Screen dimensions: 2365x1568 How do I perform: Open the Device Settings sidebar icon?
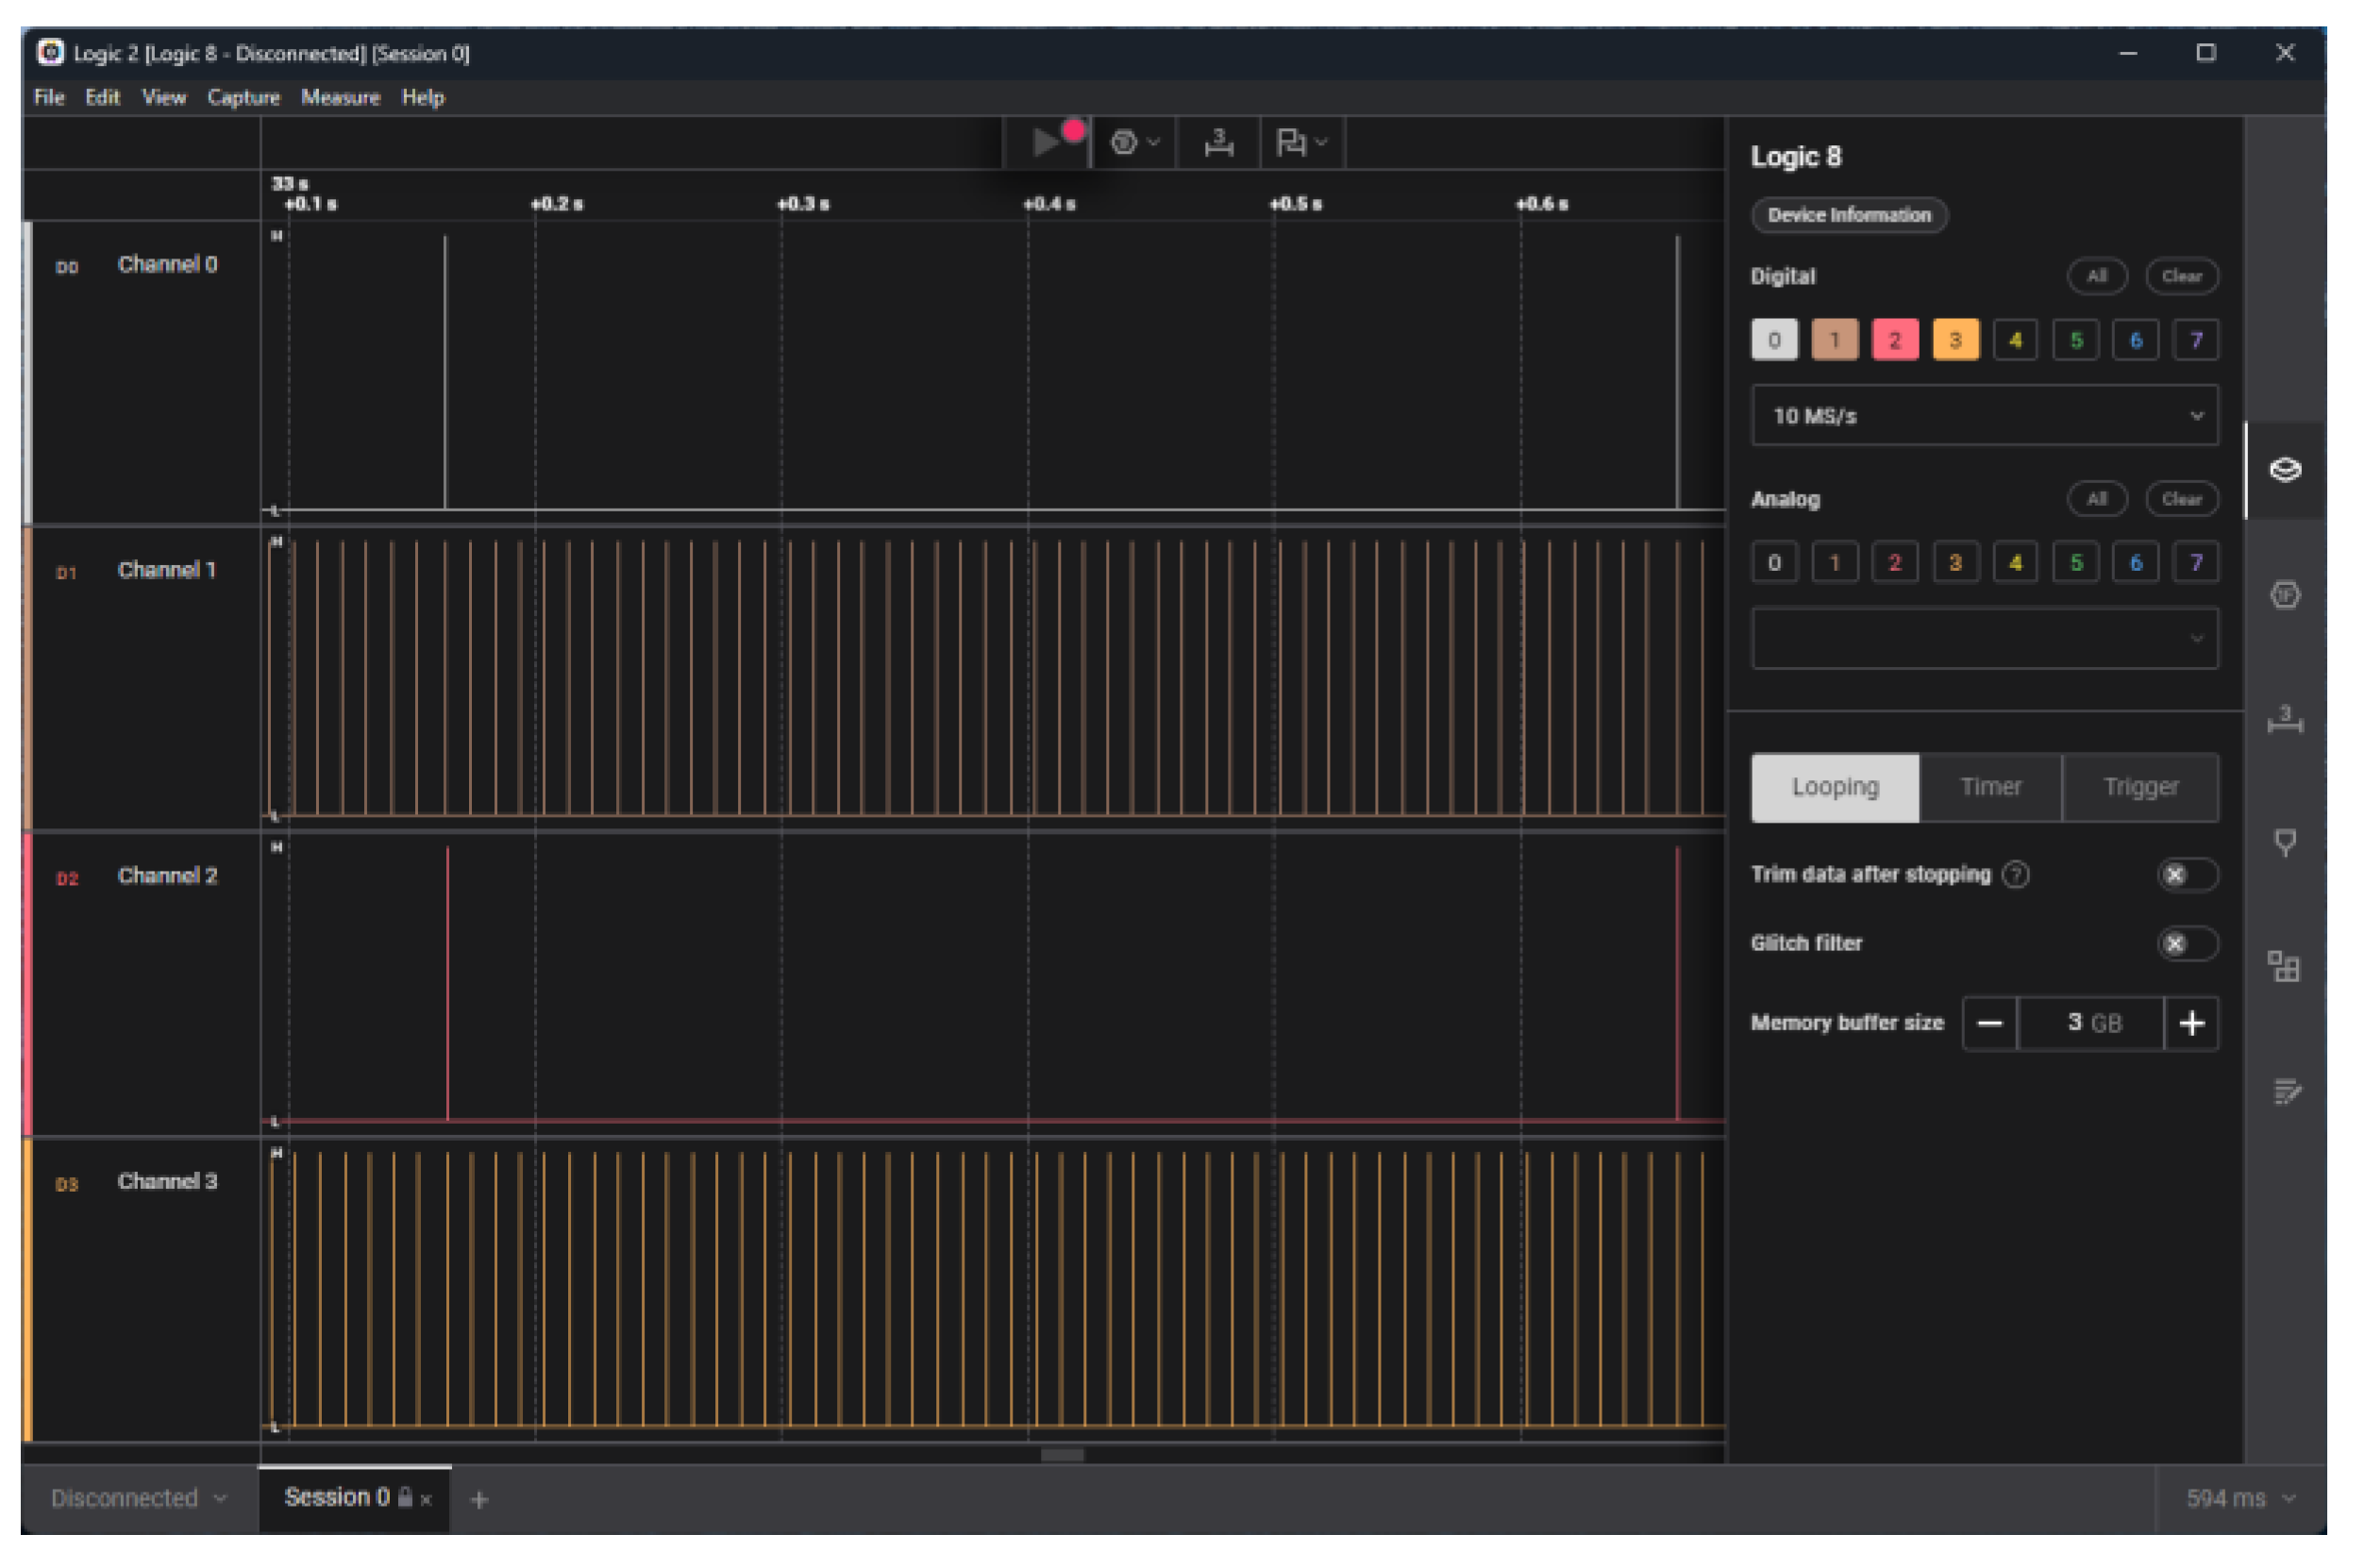click(x=2284, y=470)
